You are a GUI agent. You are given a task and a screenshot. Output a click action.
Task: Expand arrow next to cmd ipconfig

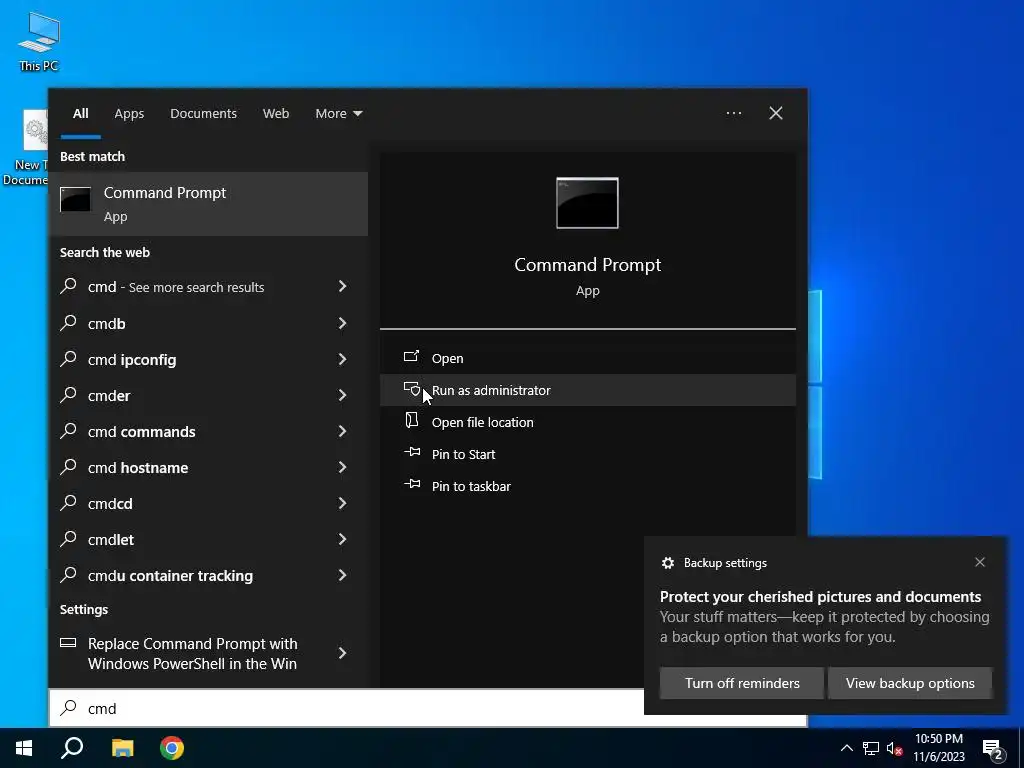pyautogui.click(x=342, y=359)
